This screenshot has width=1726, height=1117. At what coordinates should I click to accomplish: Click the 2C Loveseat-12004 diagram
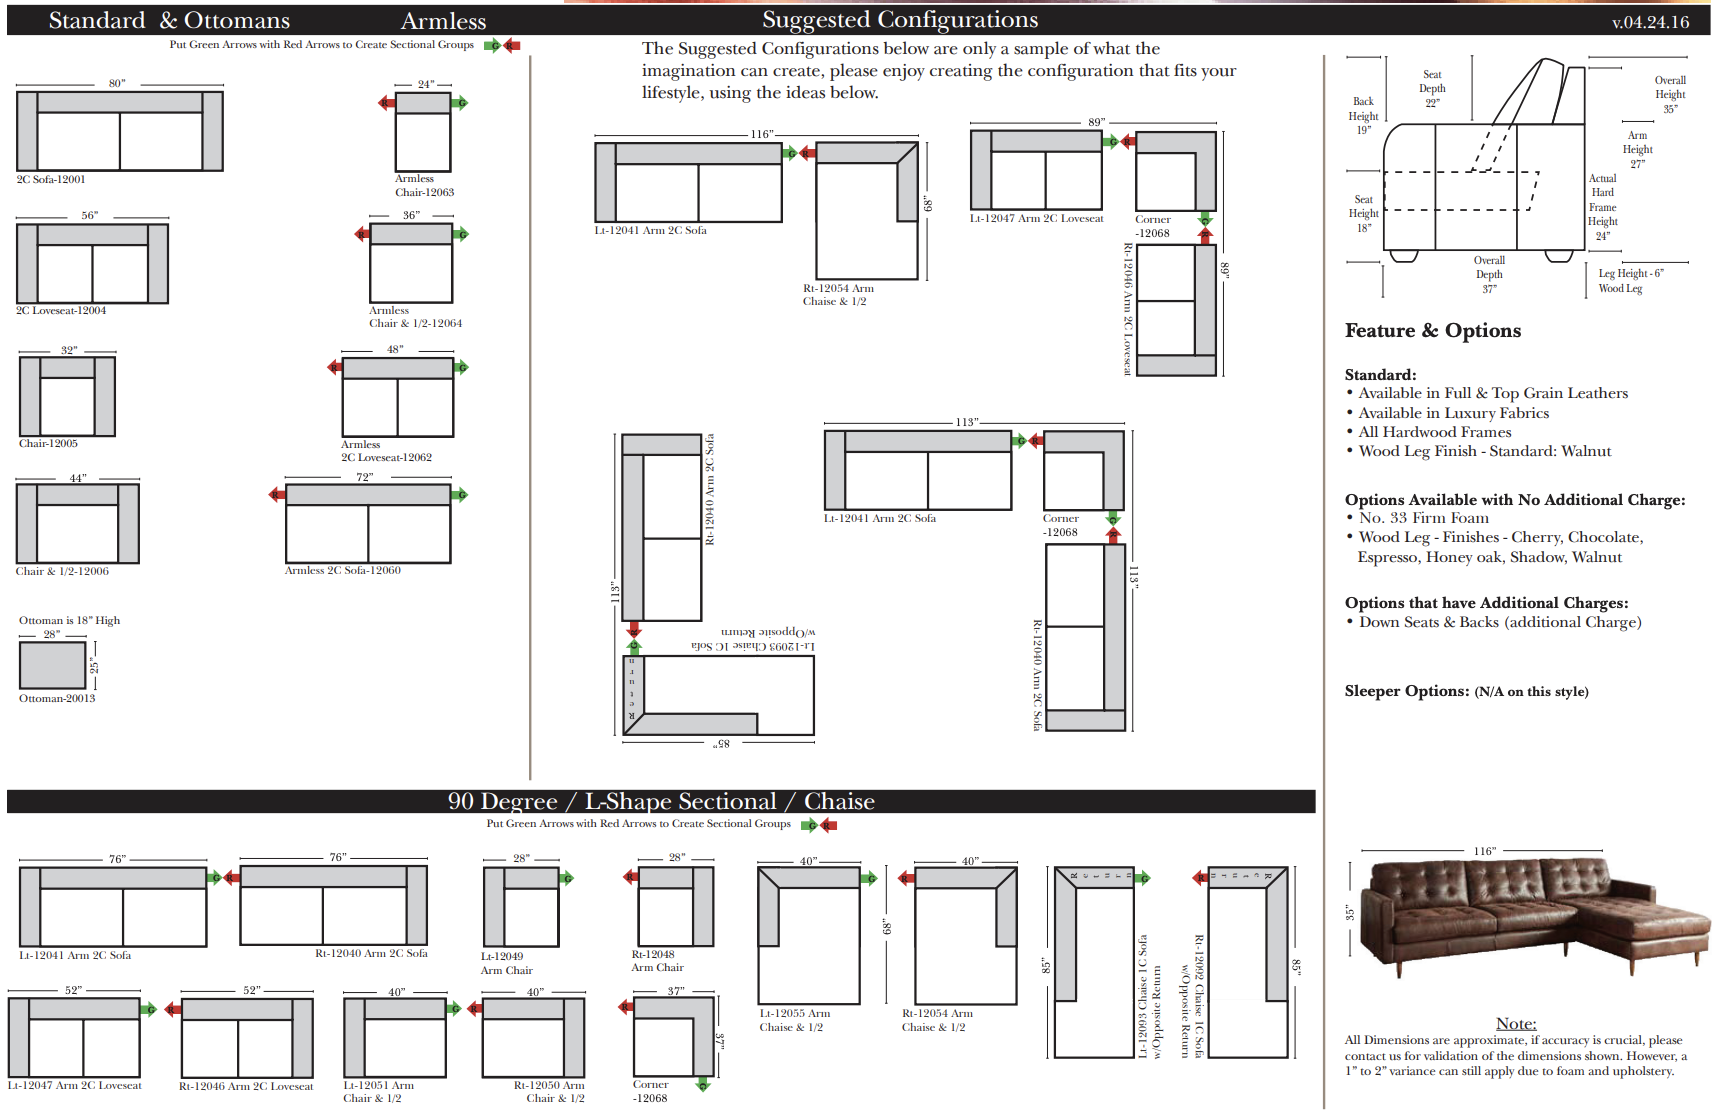(x=92, y=263)
